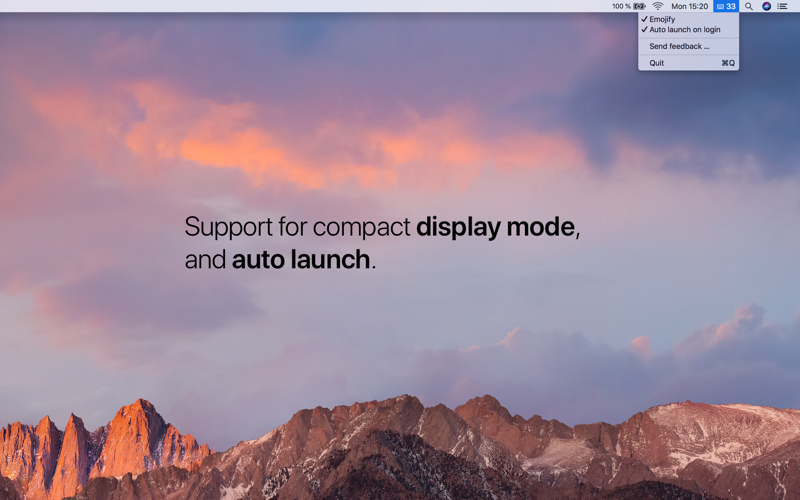Screen dimensions: 800x500
Task: Choose Send feedback ... from the menu
Action: click(x=688, y=46)
